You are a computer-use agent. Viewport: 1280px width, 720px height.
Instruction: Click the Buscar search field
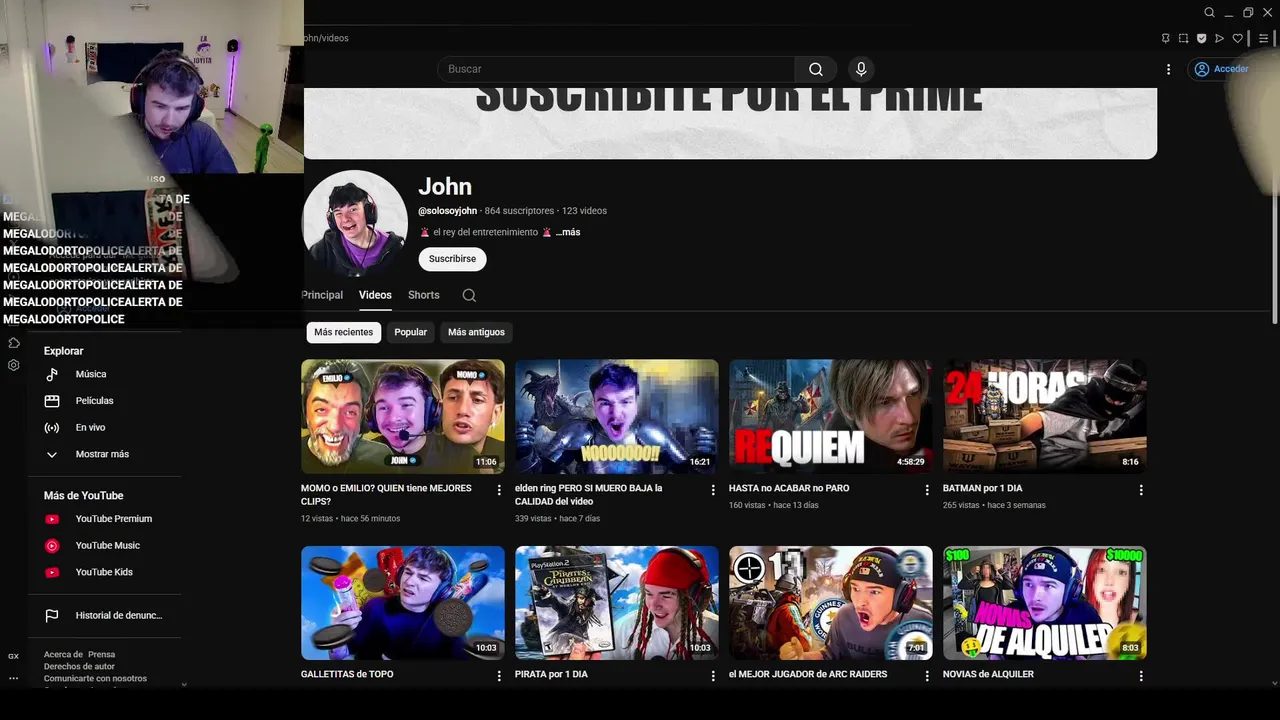coord(616,69)
